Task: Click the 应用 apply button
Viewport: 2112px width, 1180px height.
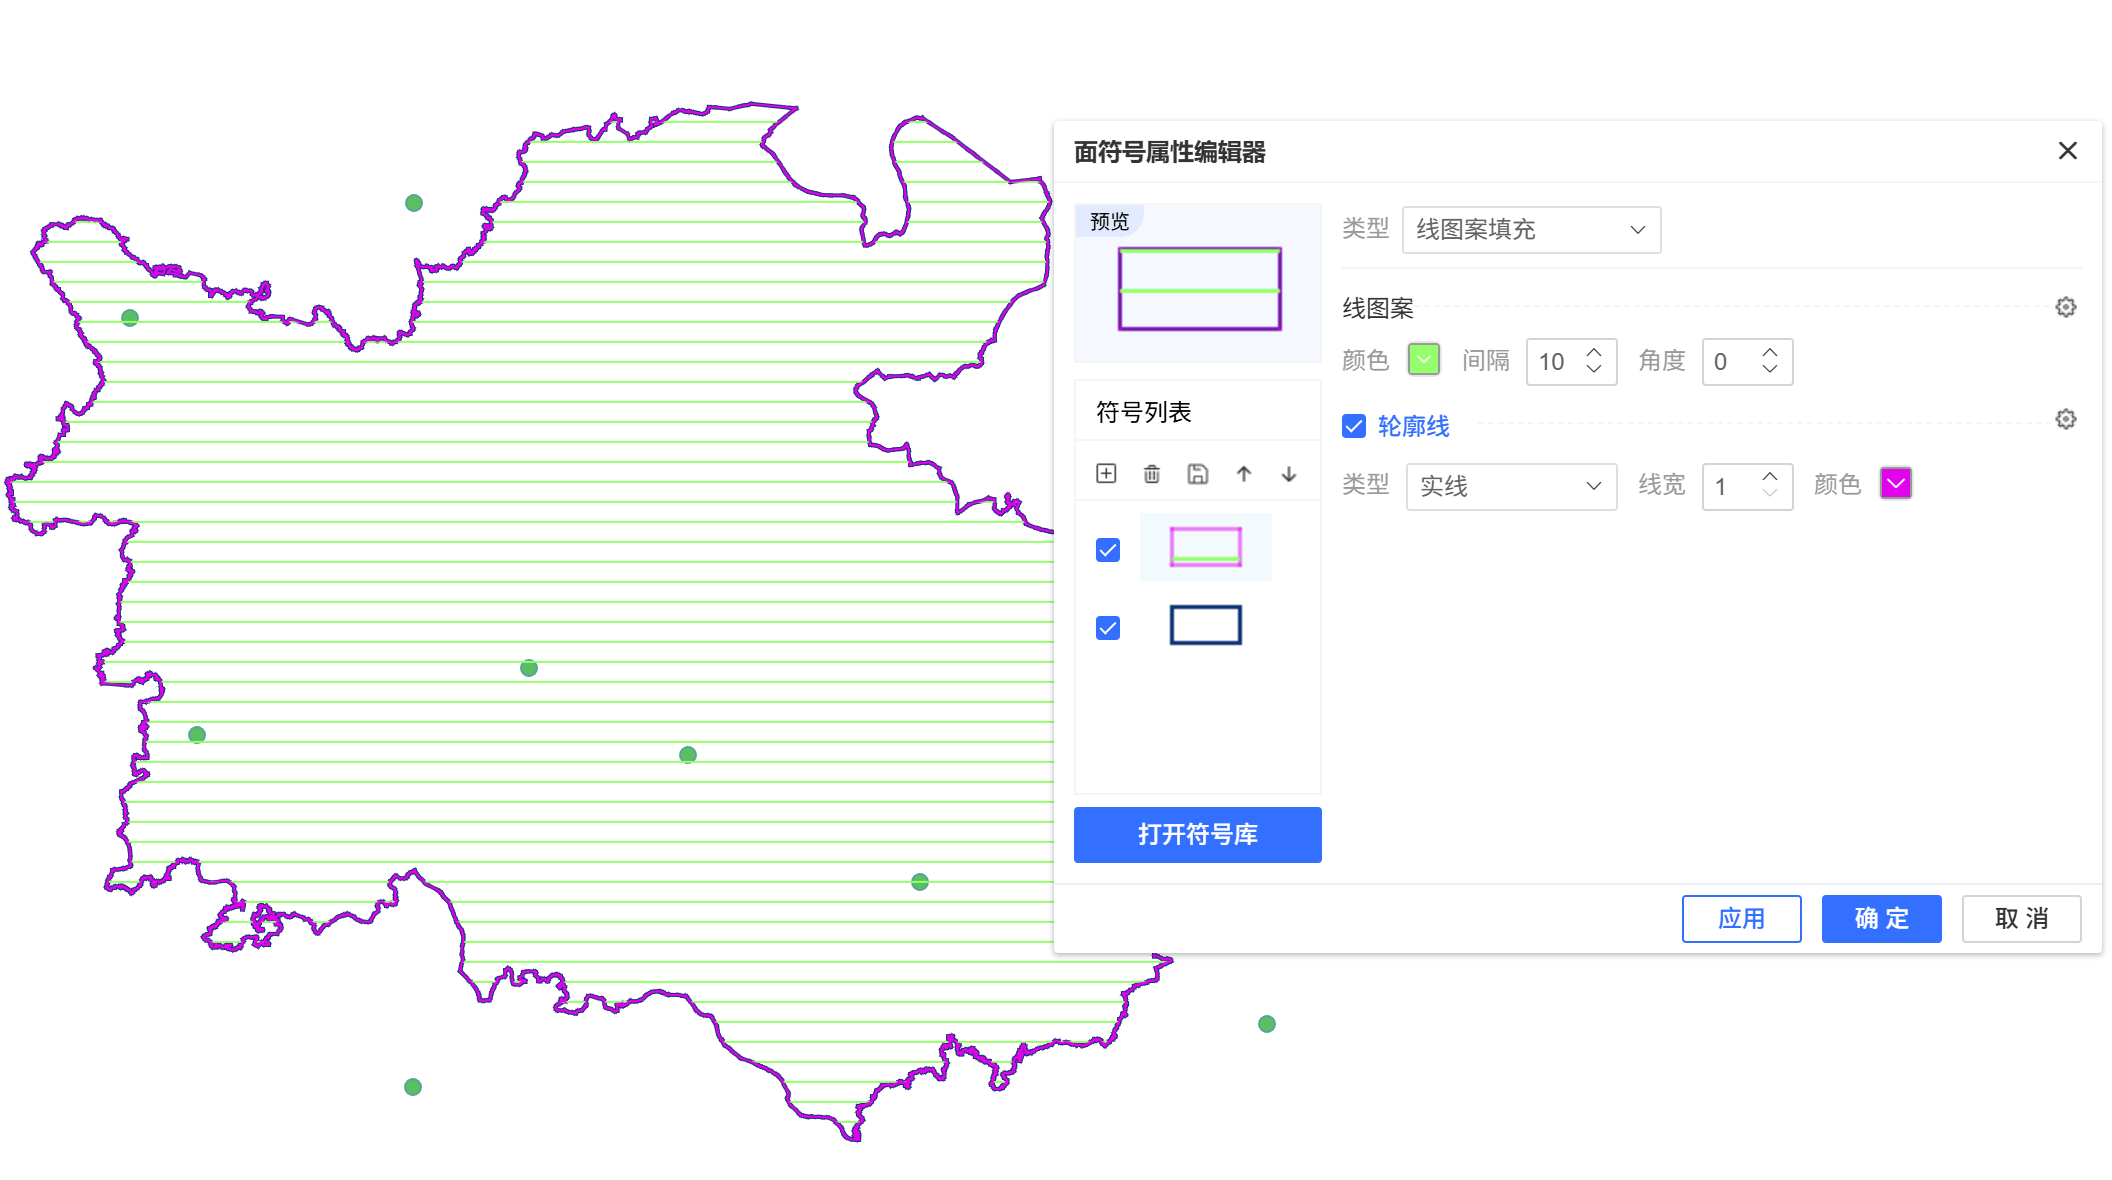Action: pyautogui.click(x=1742, y=919)
